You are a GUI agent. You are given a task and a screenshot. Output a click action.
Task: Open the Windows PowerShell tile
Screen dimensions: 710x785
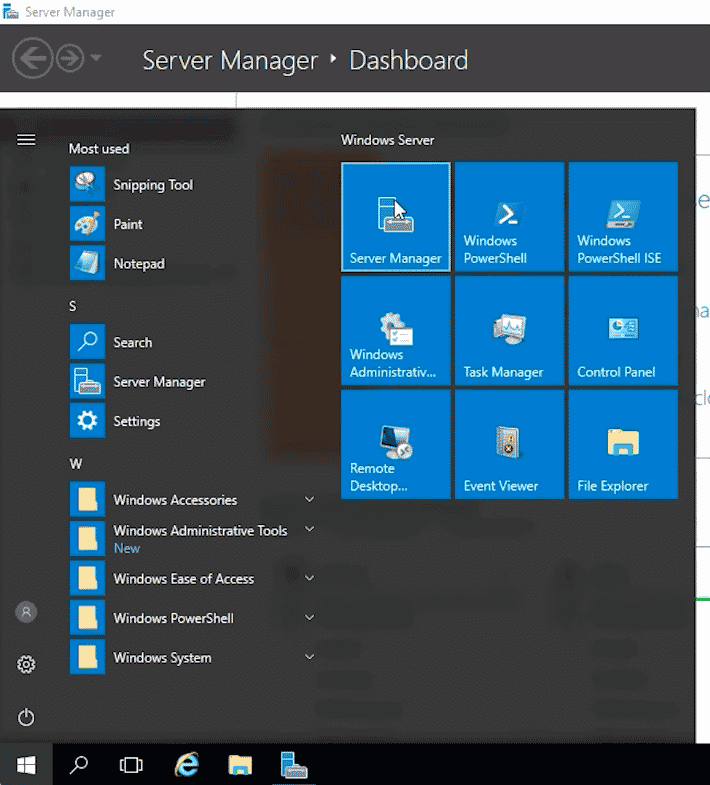(x=509, y=216)
